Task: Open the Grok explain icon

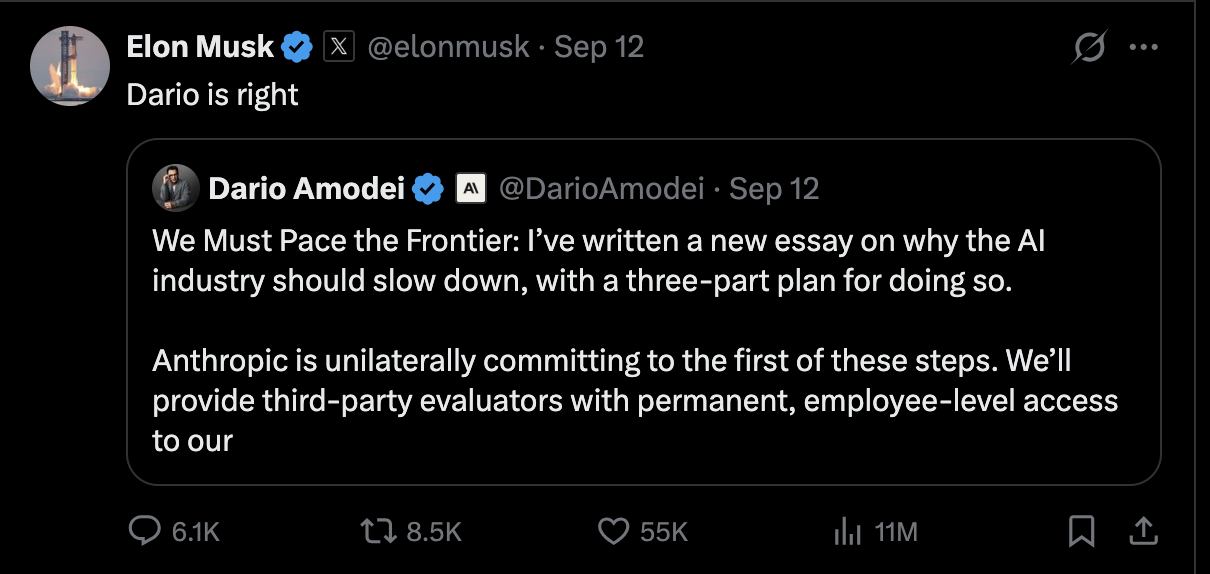Action: 1090,47
